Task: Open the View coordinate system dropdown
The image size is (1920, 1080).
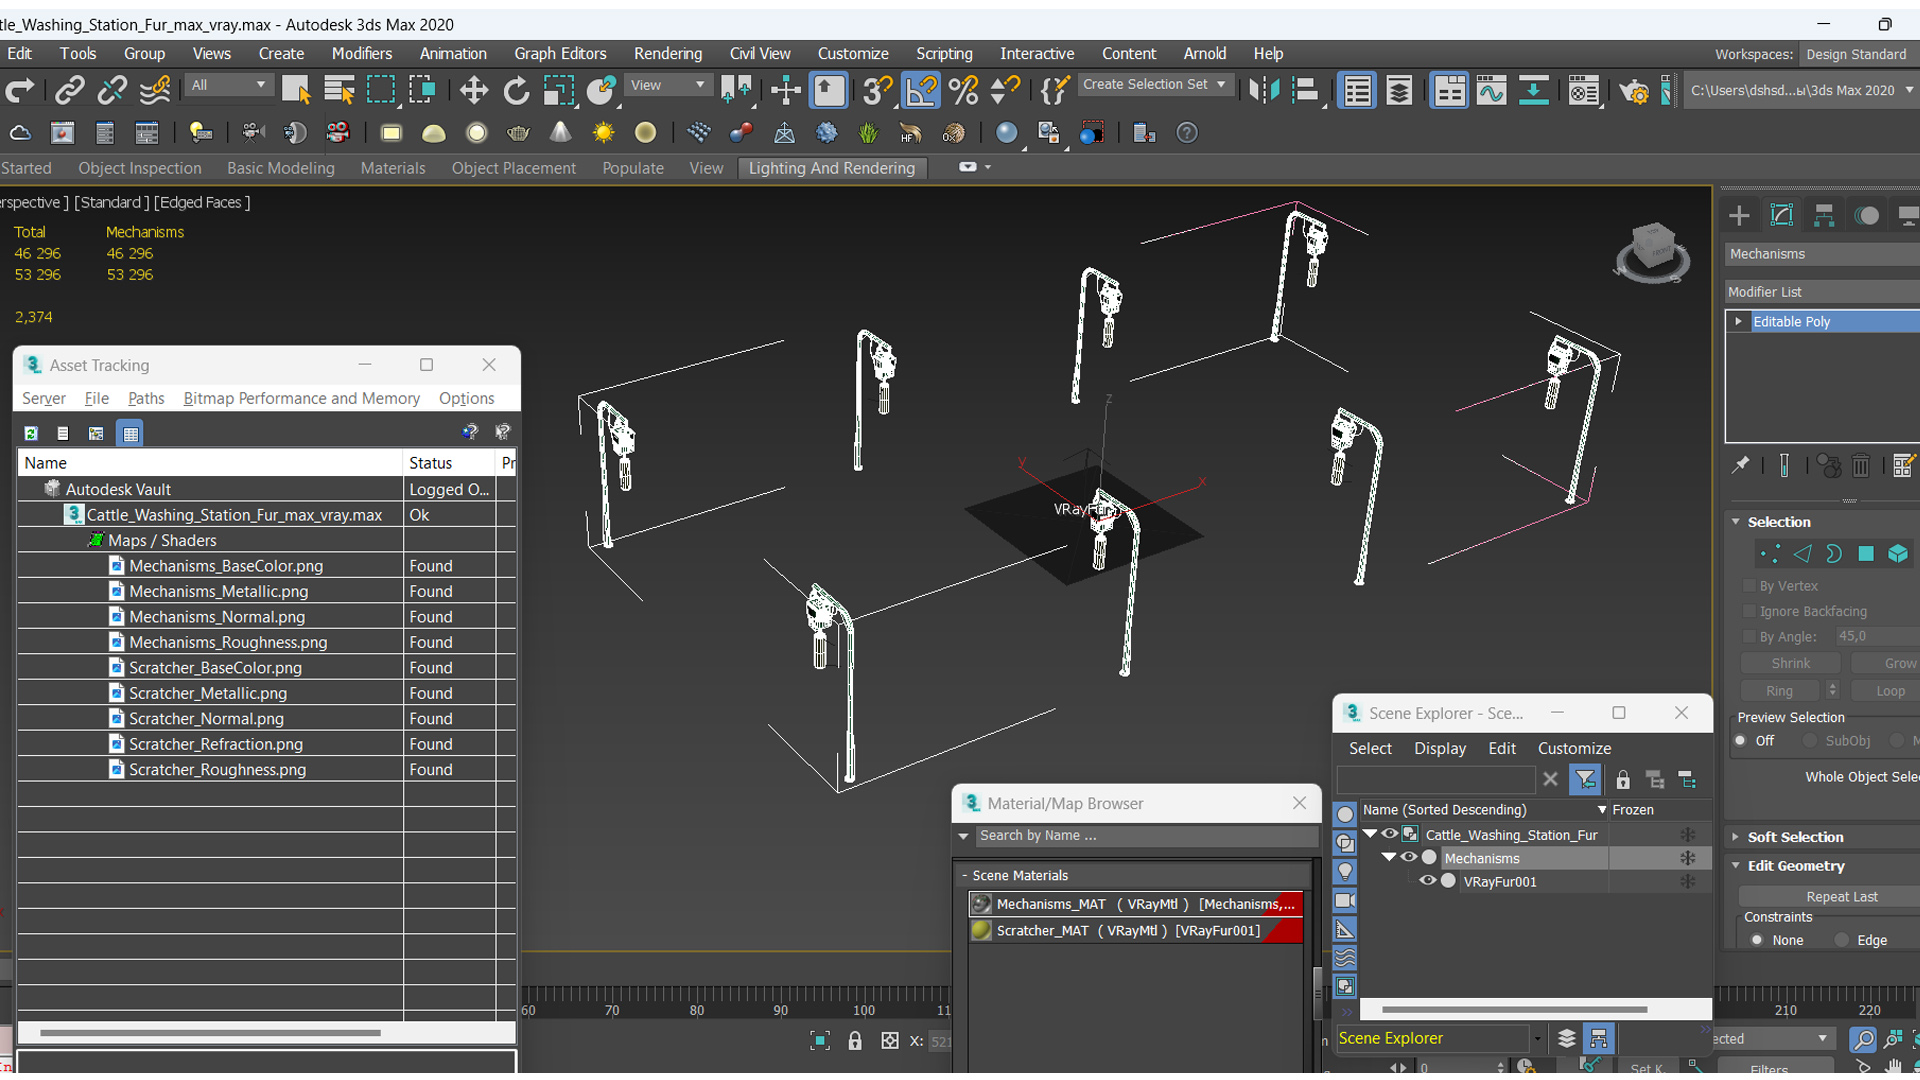Action: (668, 85)
